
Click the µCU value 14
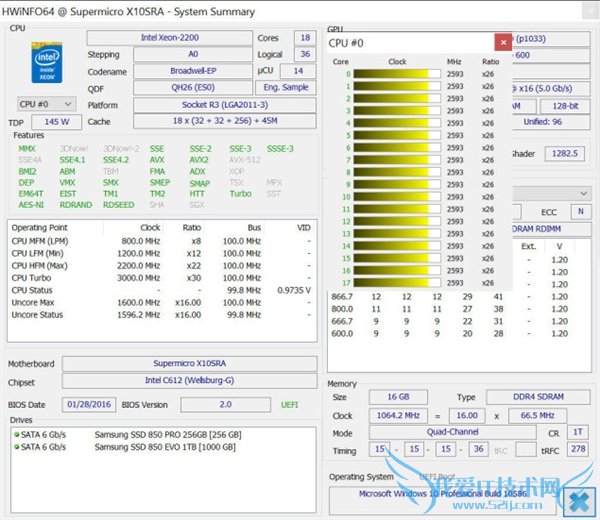point(298,71)
